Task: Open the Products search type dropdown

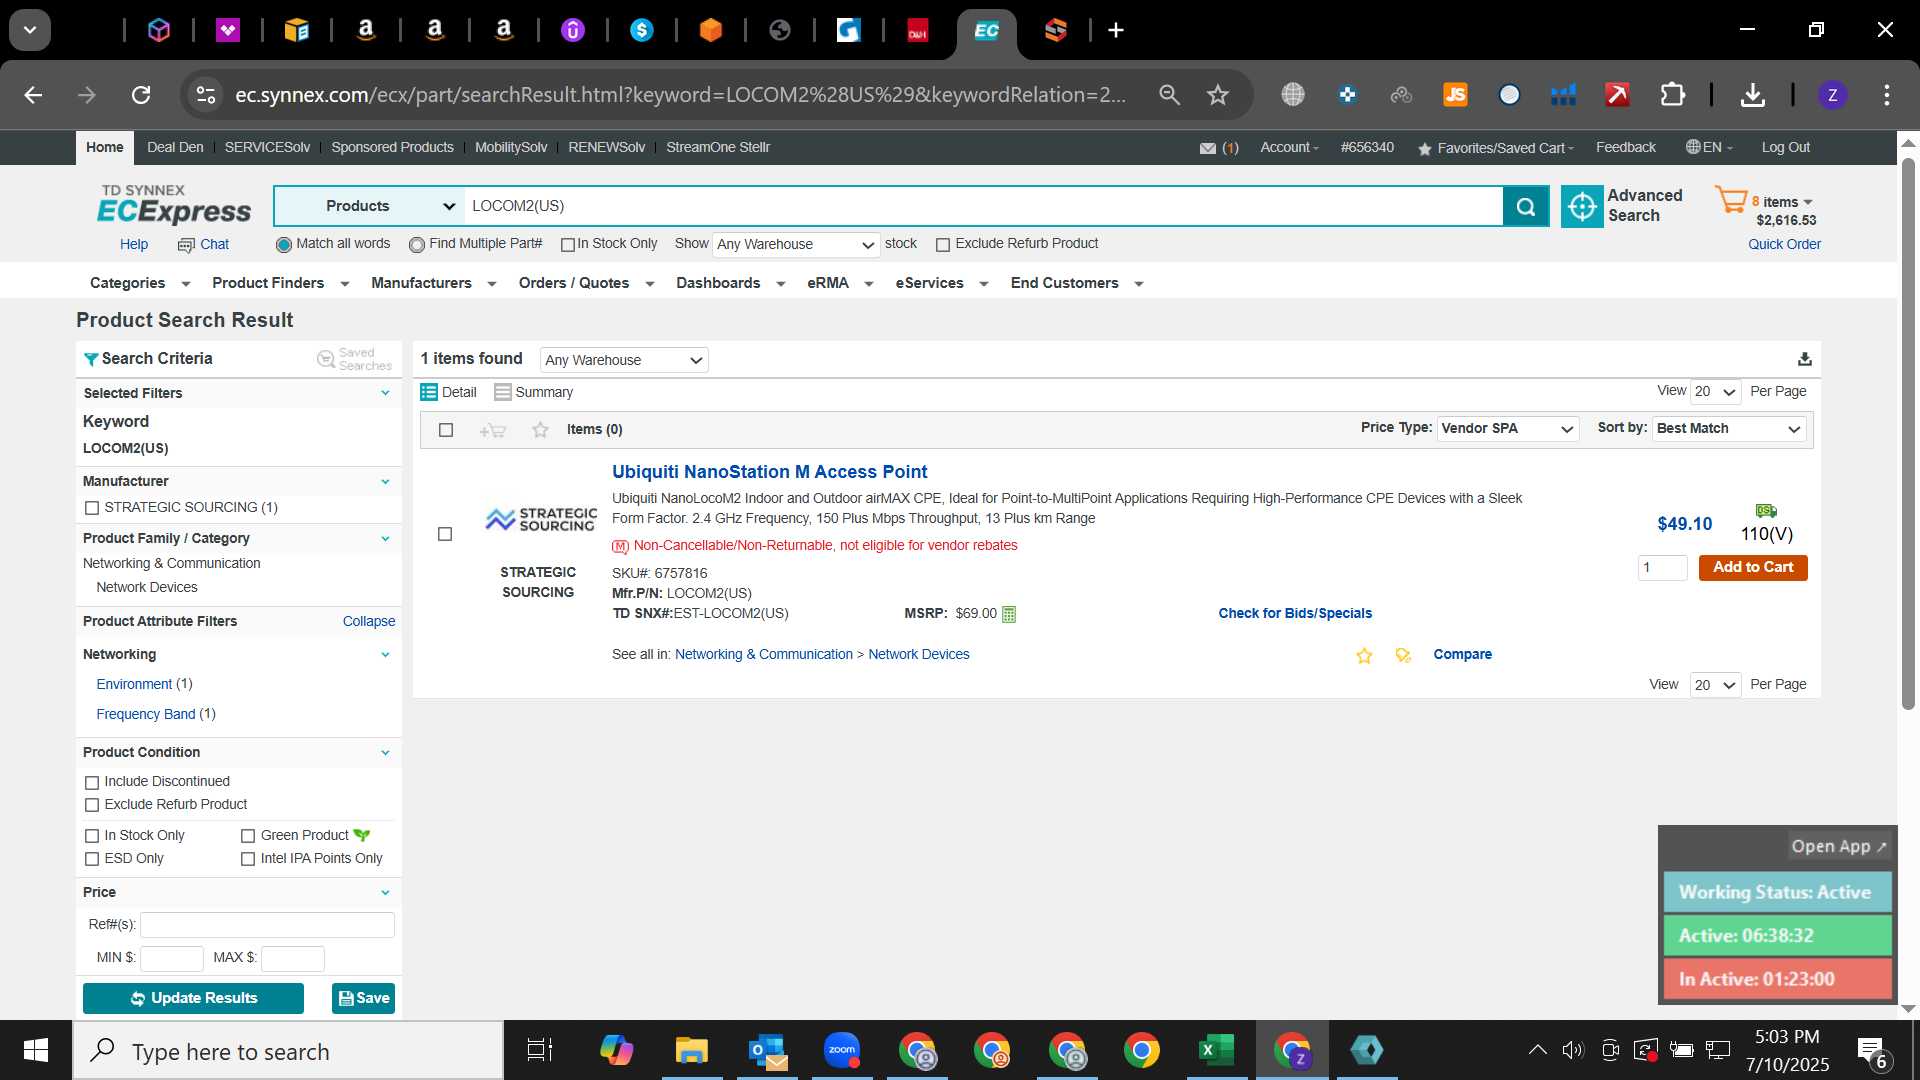Action: [x=369, y=206]
